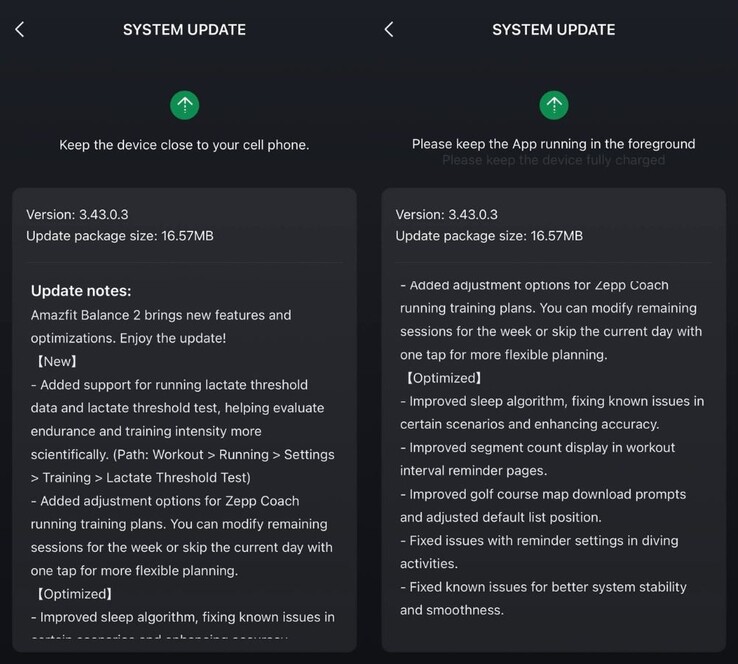The height and width of the screenshot is (664, 738).
Task: Tap green update arrow above 'Keep the device close'
Action: [184, 103]
